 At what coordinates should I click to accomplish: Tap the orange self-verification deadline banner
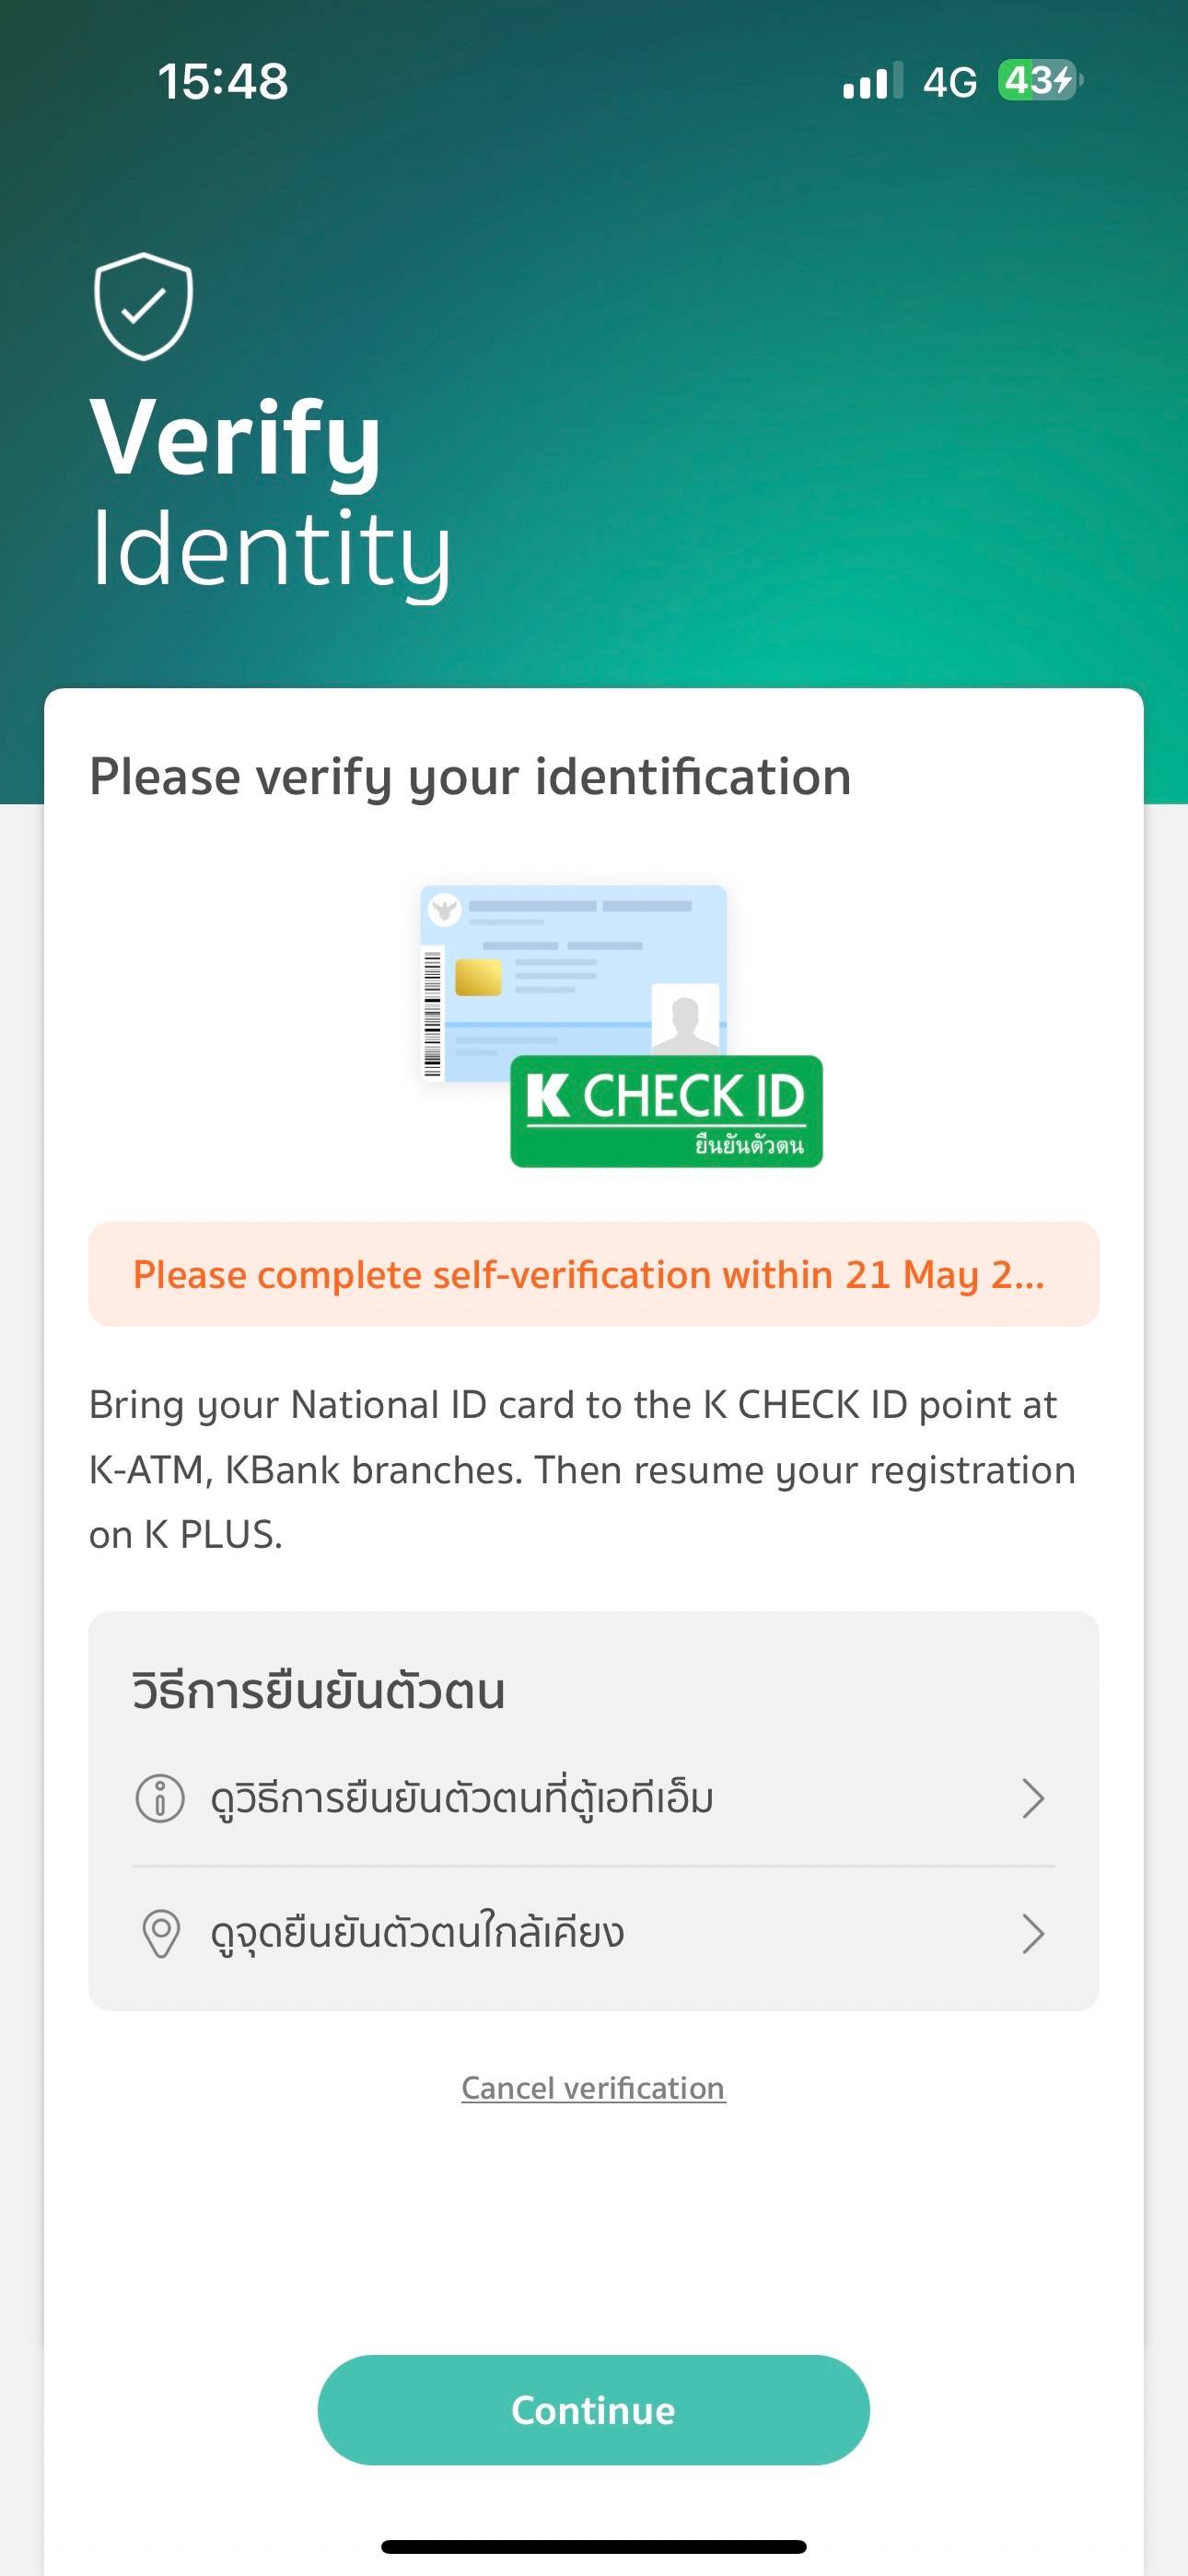[x=593, y=1275]
